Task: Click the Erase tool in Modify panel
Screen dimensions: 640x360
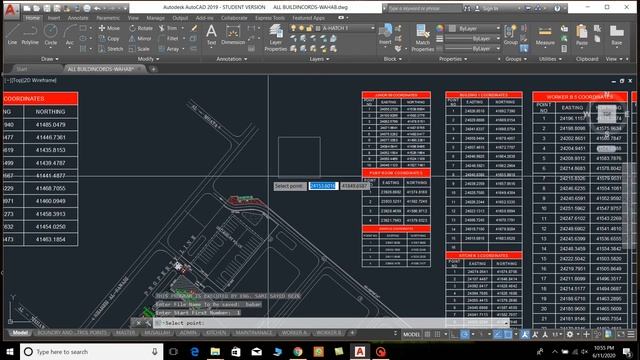Action: pyautogui.click(x=194, y=28)
